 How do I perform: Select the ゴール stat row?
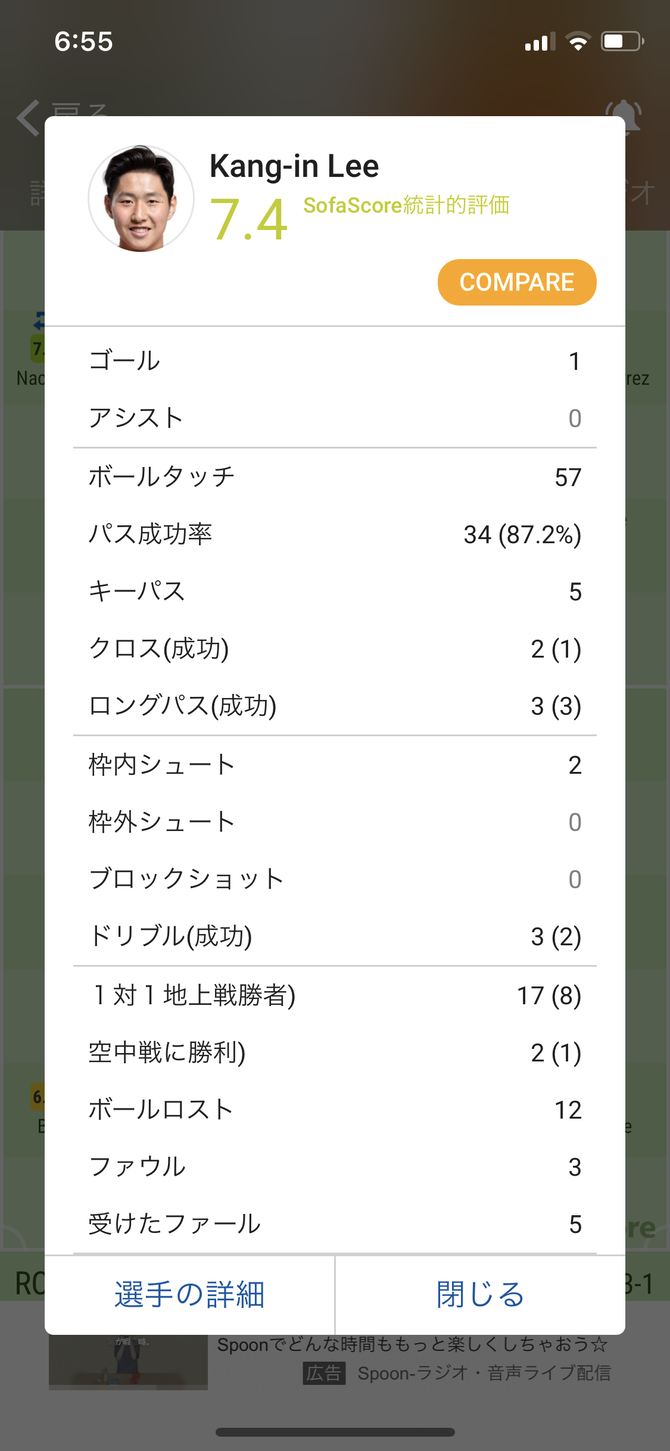(335, 361)
